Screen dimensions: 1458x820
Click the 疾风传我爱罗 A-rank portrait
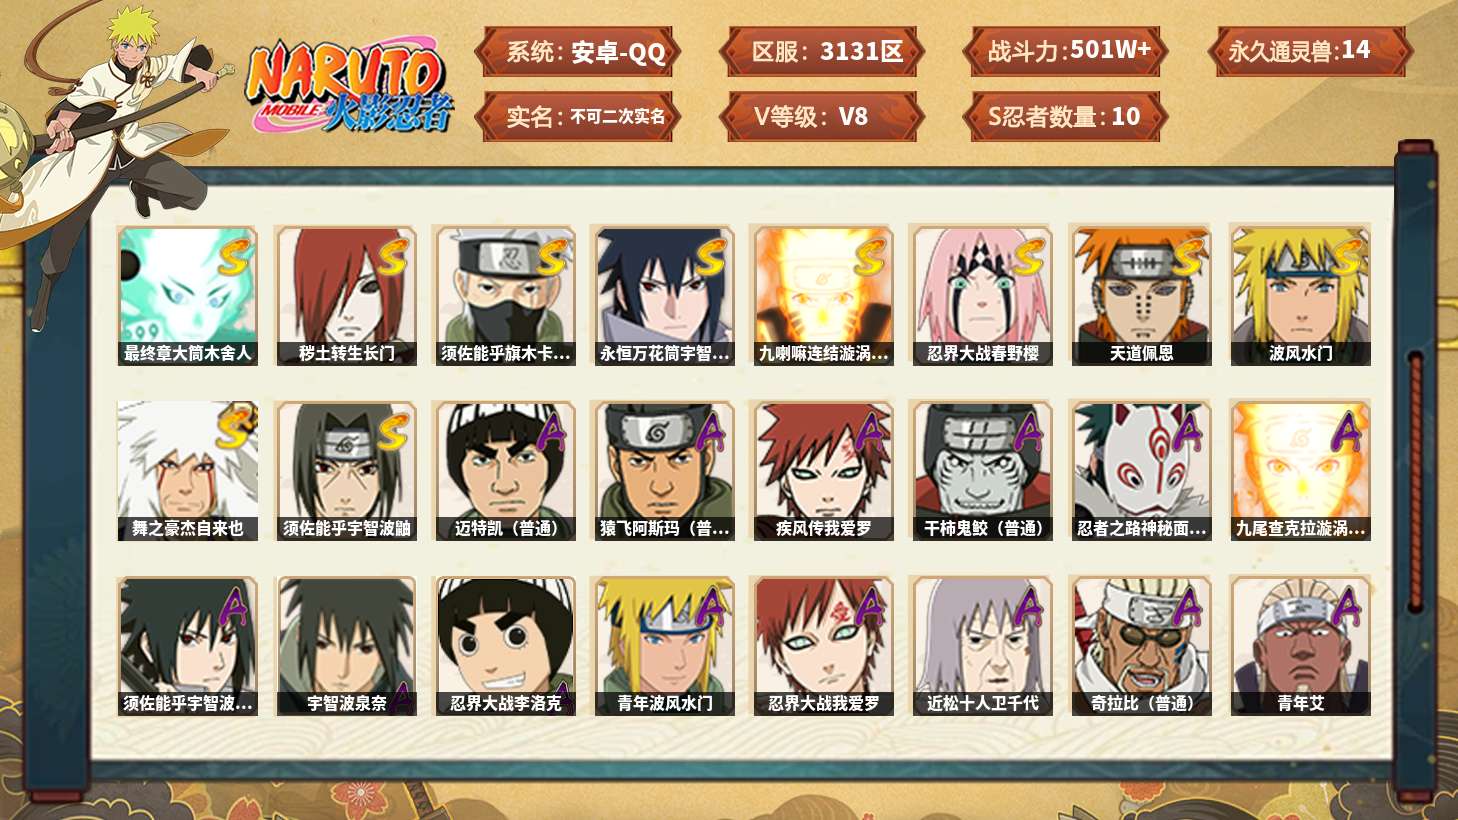tap(823, 471)
